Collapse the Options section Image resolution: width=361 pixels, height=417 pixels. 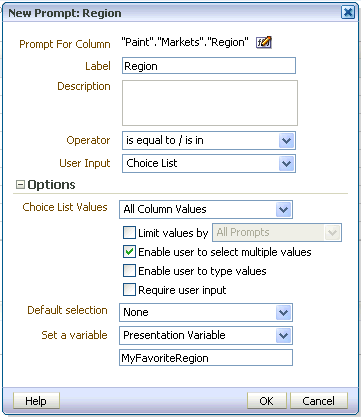[20, 185]
